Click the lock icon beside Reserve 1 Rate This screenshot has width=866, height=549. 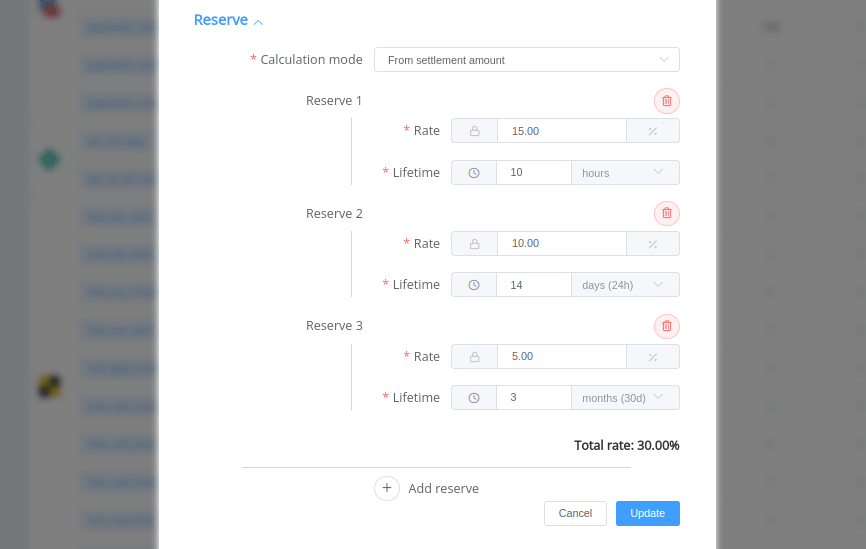tap(474, 131)
